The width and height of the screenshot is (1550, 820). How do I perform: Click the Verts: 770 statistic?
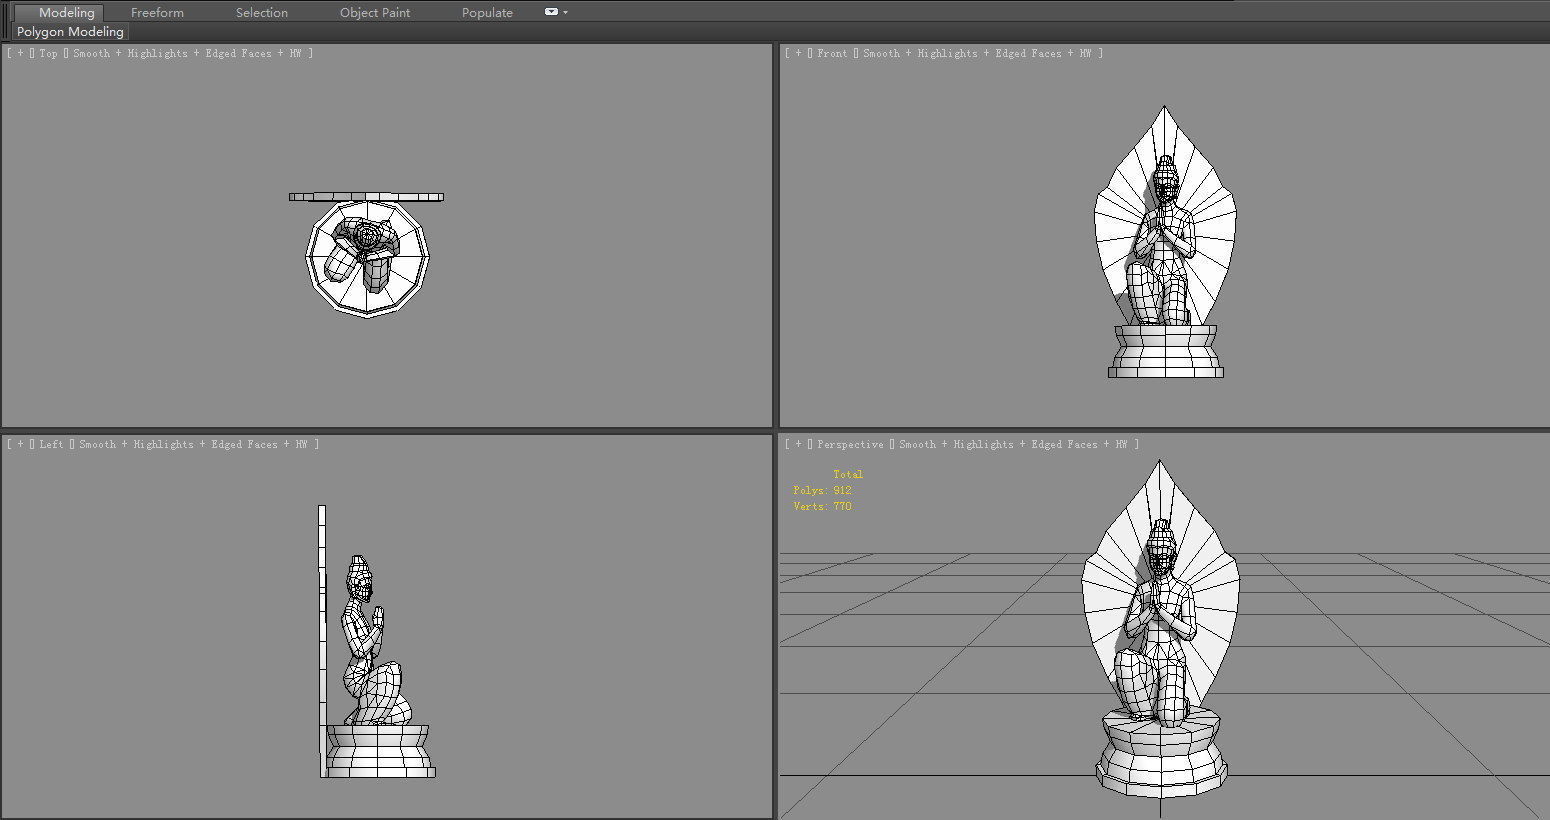(x=822, y=506)
